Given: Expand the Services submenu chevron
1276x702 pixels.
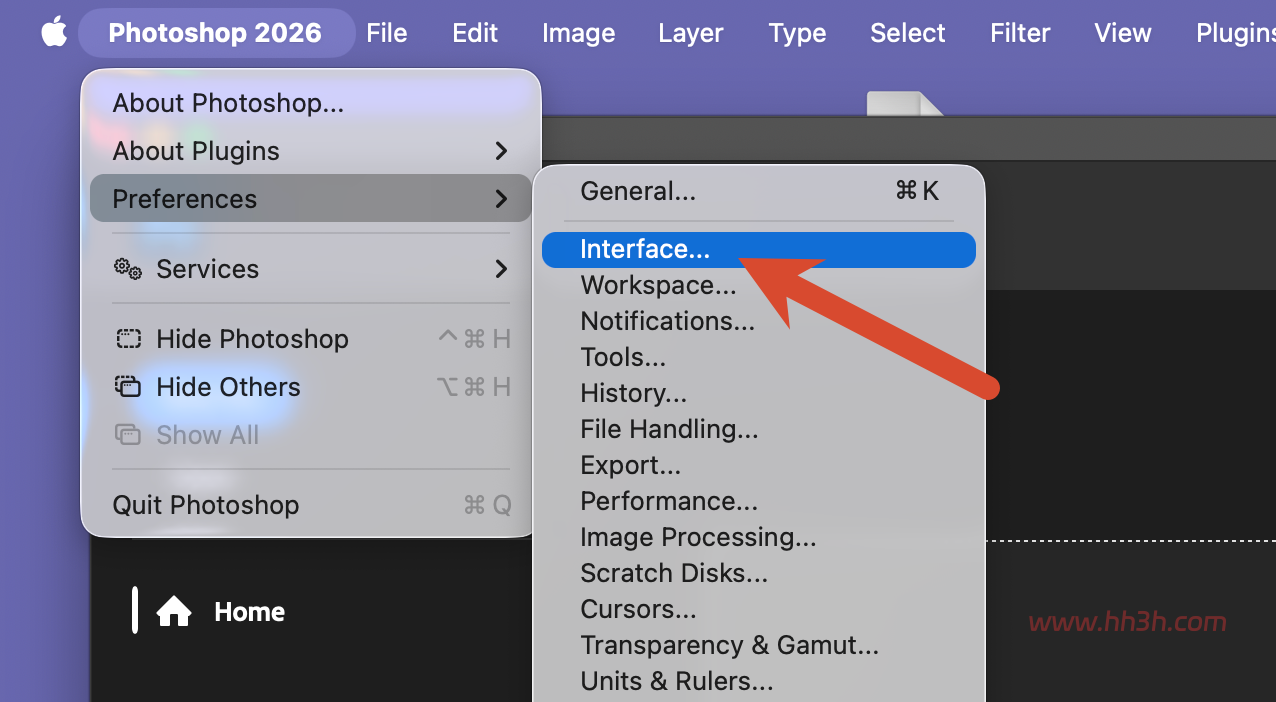Looking at the screenshot, I should (501, 269).
